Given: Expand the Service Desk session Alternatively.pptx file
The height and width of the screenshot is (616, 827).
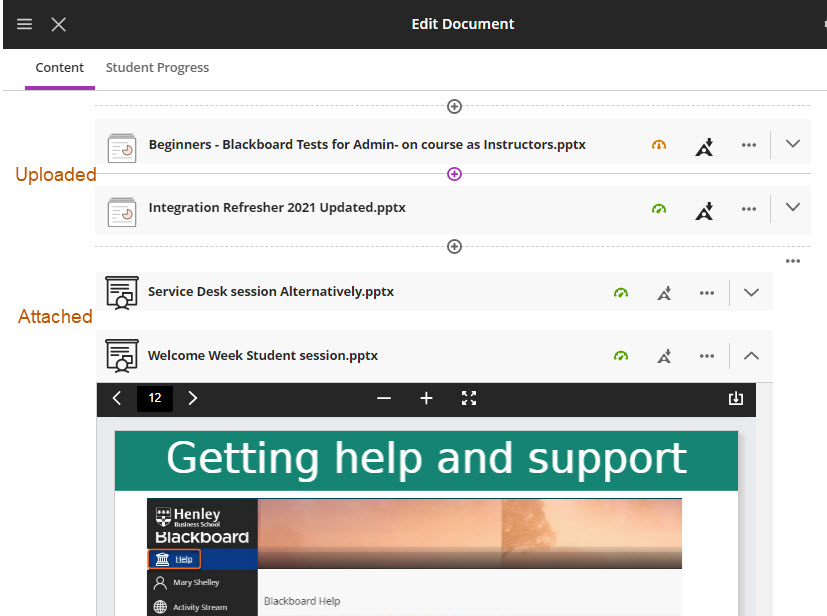Looking at the screenshot, I should pos(751,292).
